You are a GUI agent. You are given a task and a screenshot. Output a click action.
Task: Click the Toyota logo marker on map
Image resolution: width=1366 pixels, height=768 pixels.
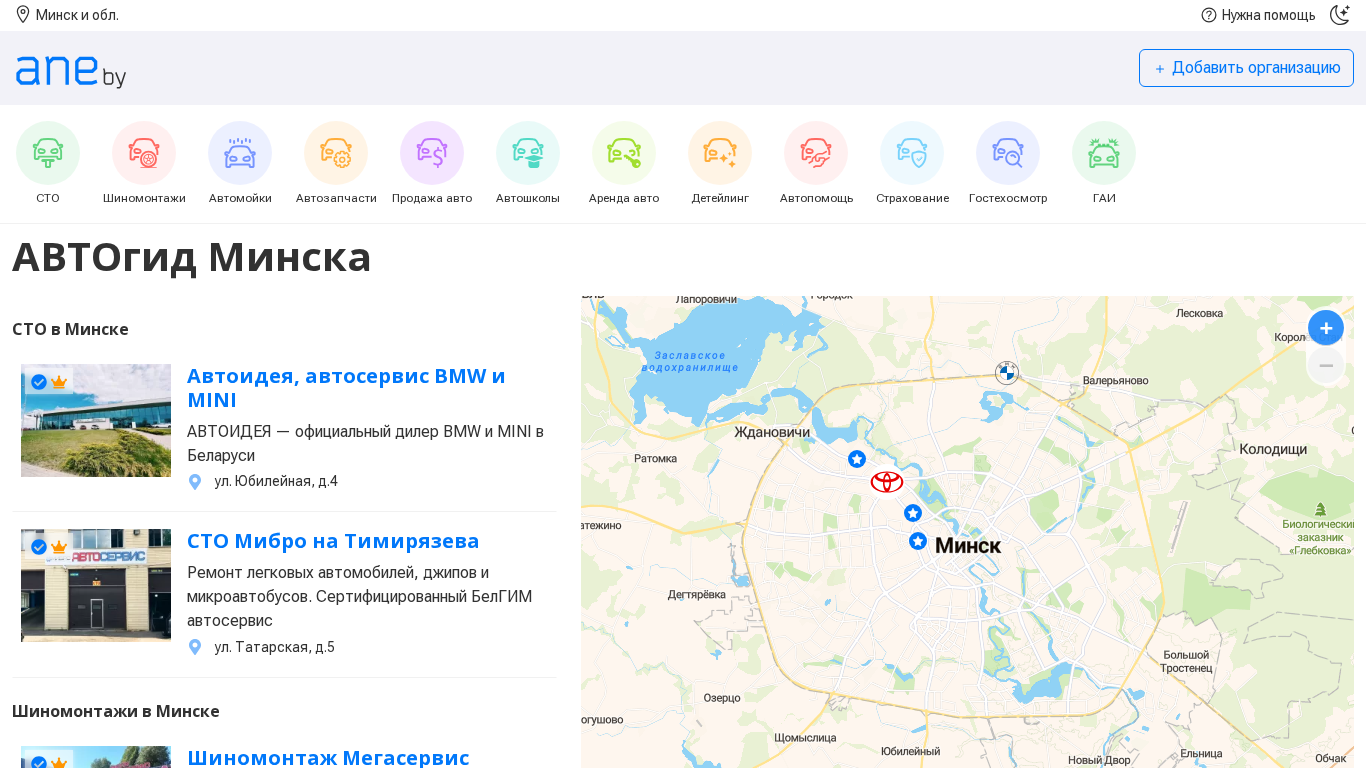[887, 482]
